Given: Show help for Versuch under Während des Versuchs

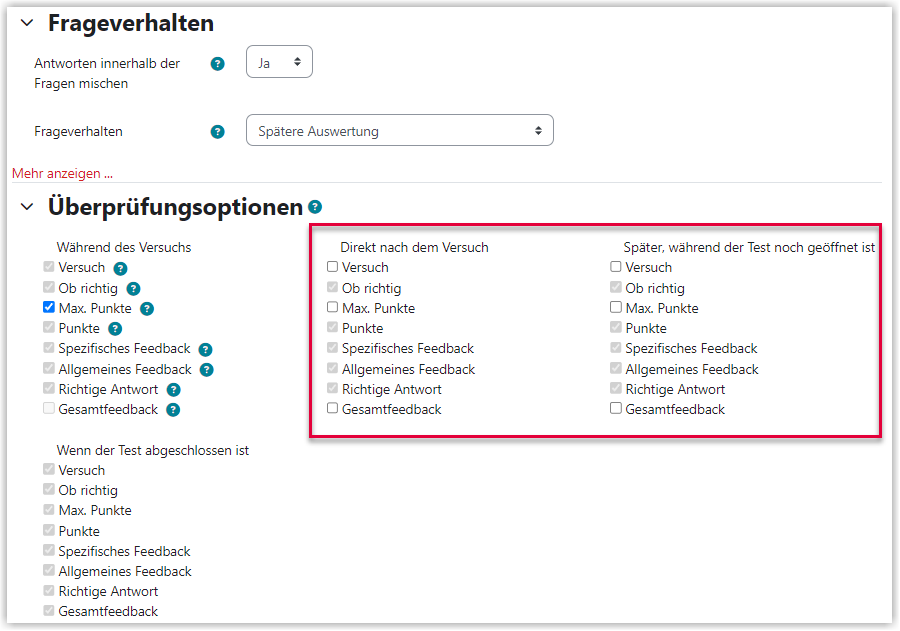Looking at the screenshot, I should point(120,268).
